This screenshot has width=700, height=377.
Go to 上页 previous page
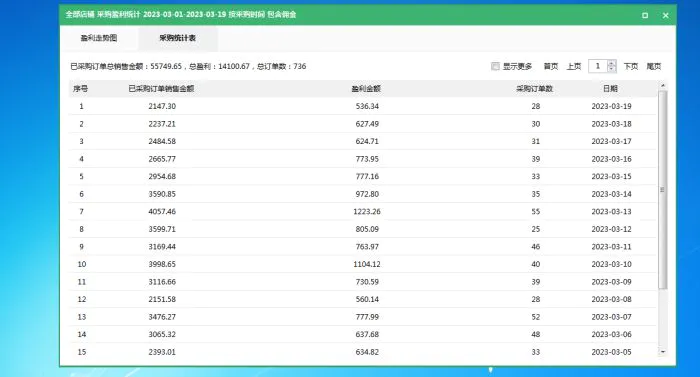click(574, 66)
